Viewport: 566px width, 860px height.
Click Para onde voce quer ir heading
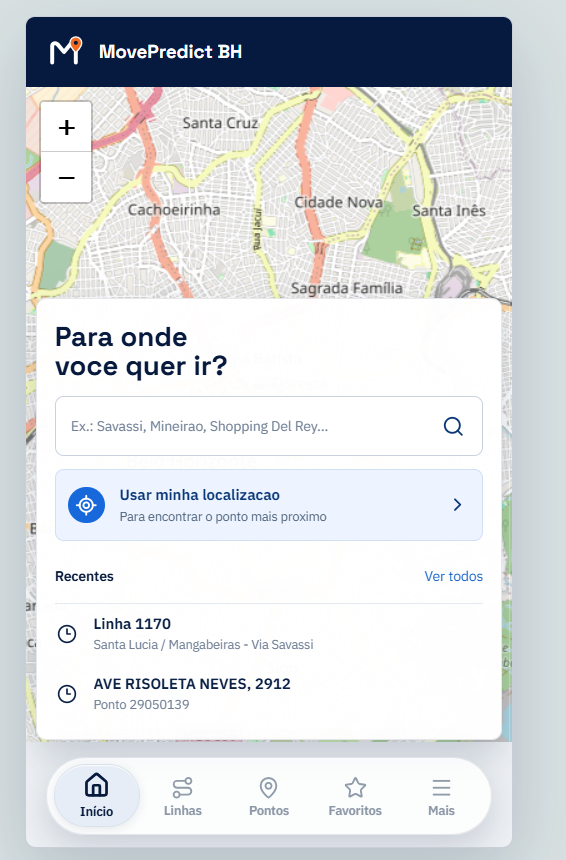pos(141,352)
